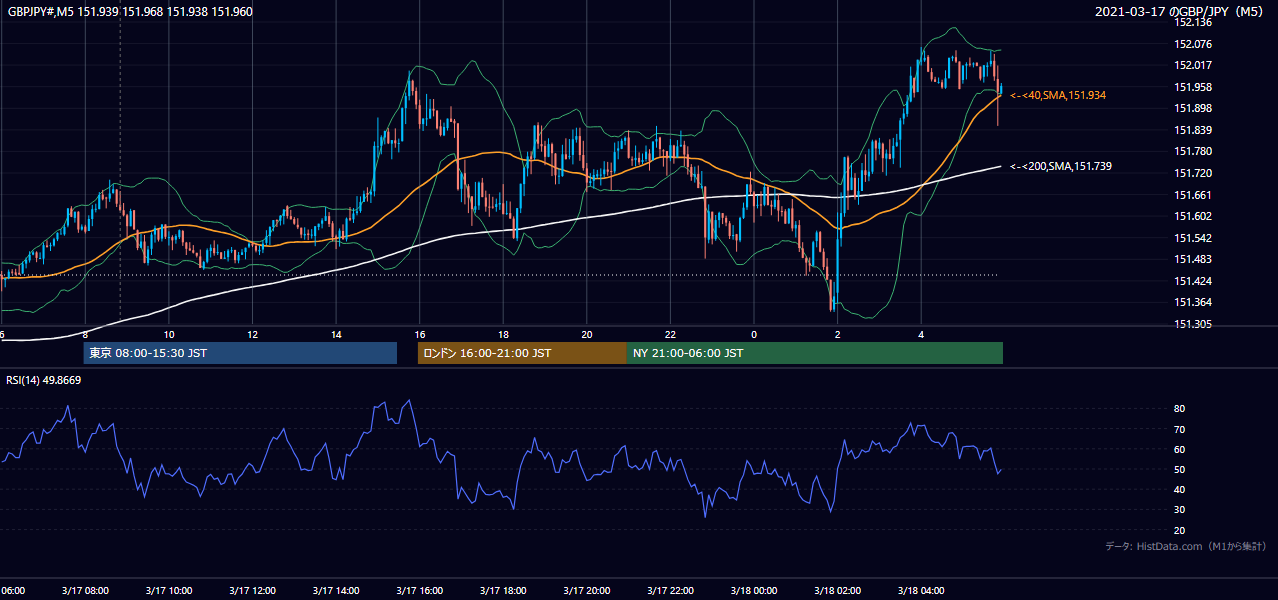Click the 3/17 14:00 time axis label
This screenshot has height=600, width=1278.
coord(336,590)
